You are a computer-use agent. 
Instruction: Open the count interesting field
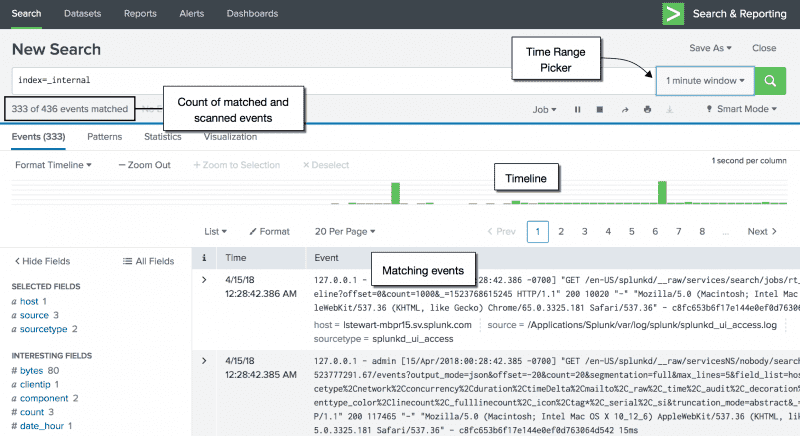(32, 412)
